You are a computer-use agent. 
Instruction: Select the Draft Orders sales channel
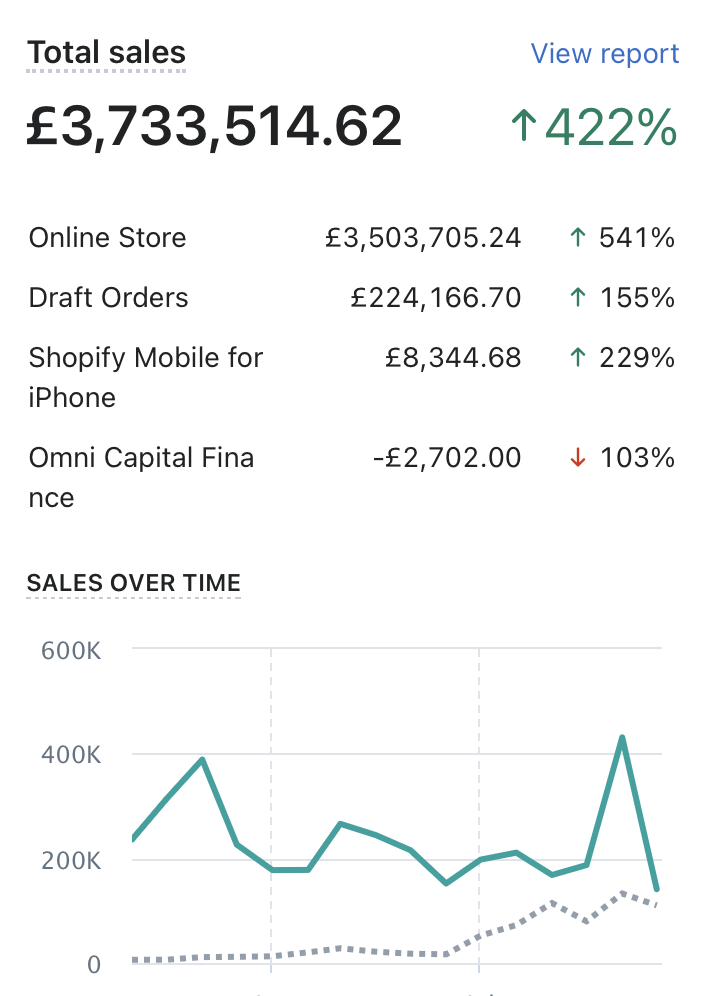click(108, 298)
